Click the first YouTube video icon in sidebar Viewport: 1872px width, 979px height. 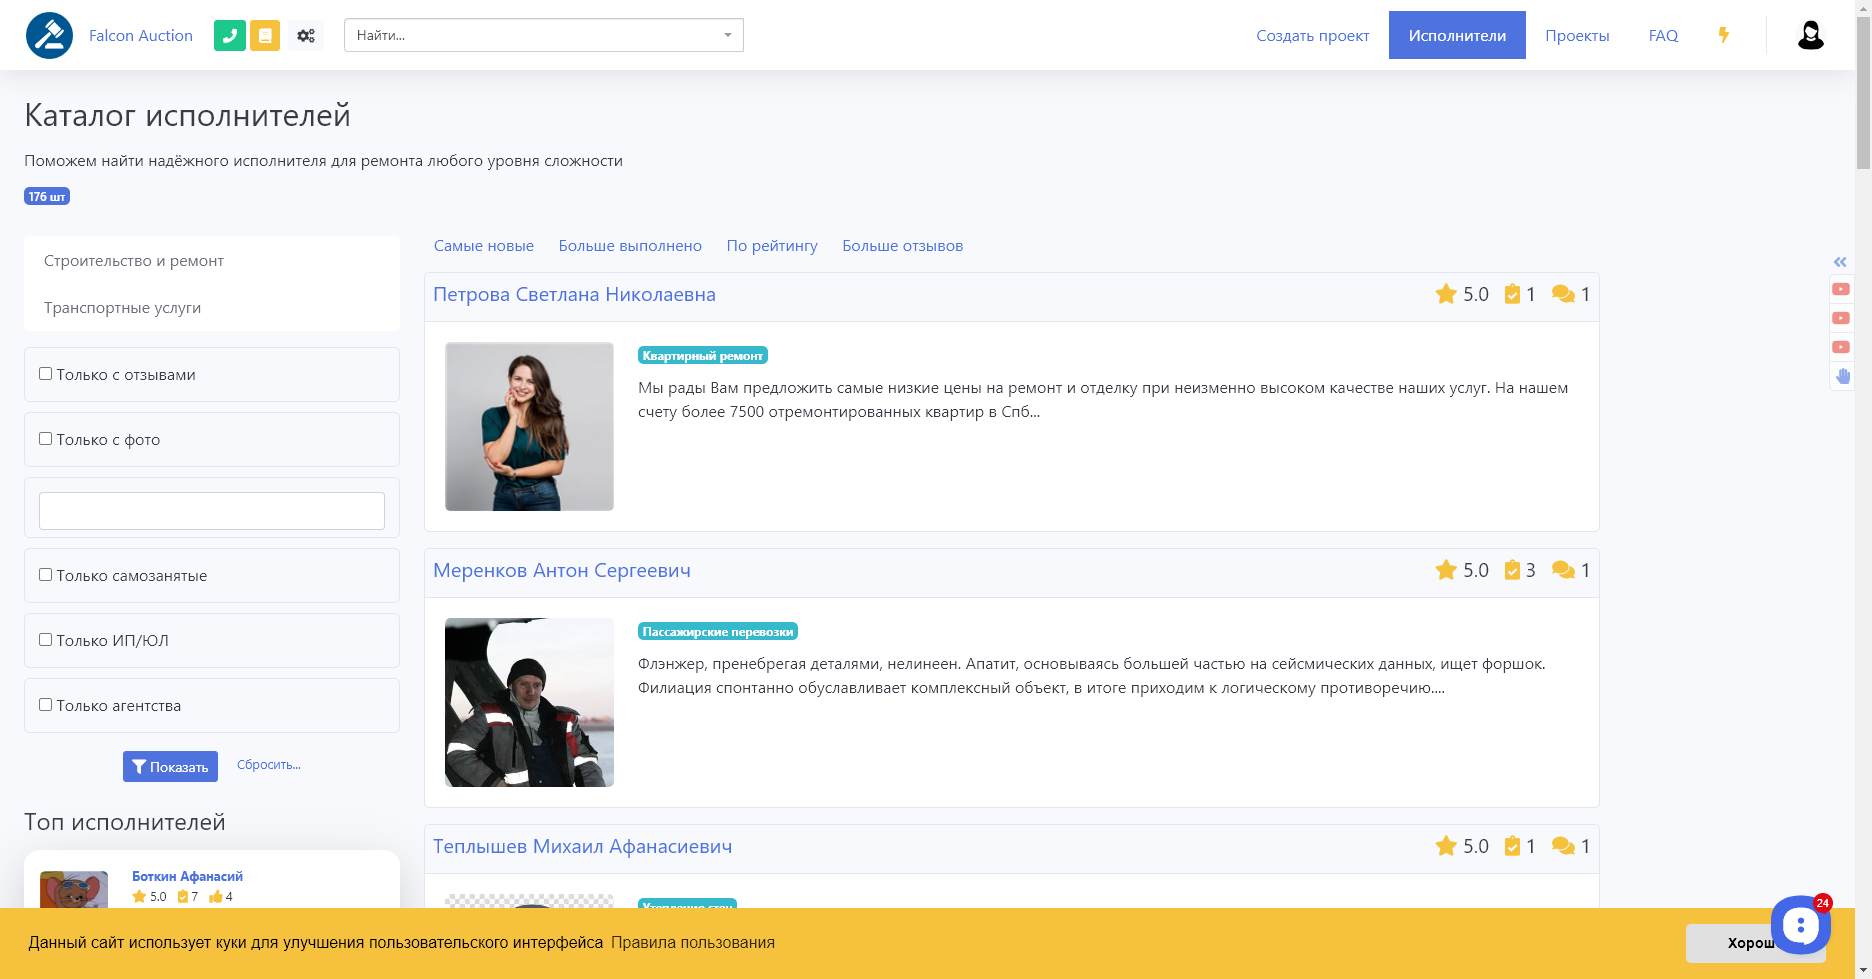(1840, 290)
